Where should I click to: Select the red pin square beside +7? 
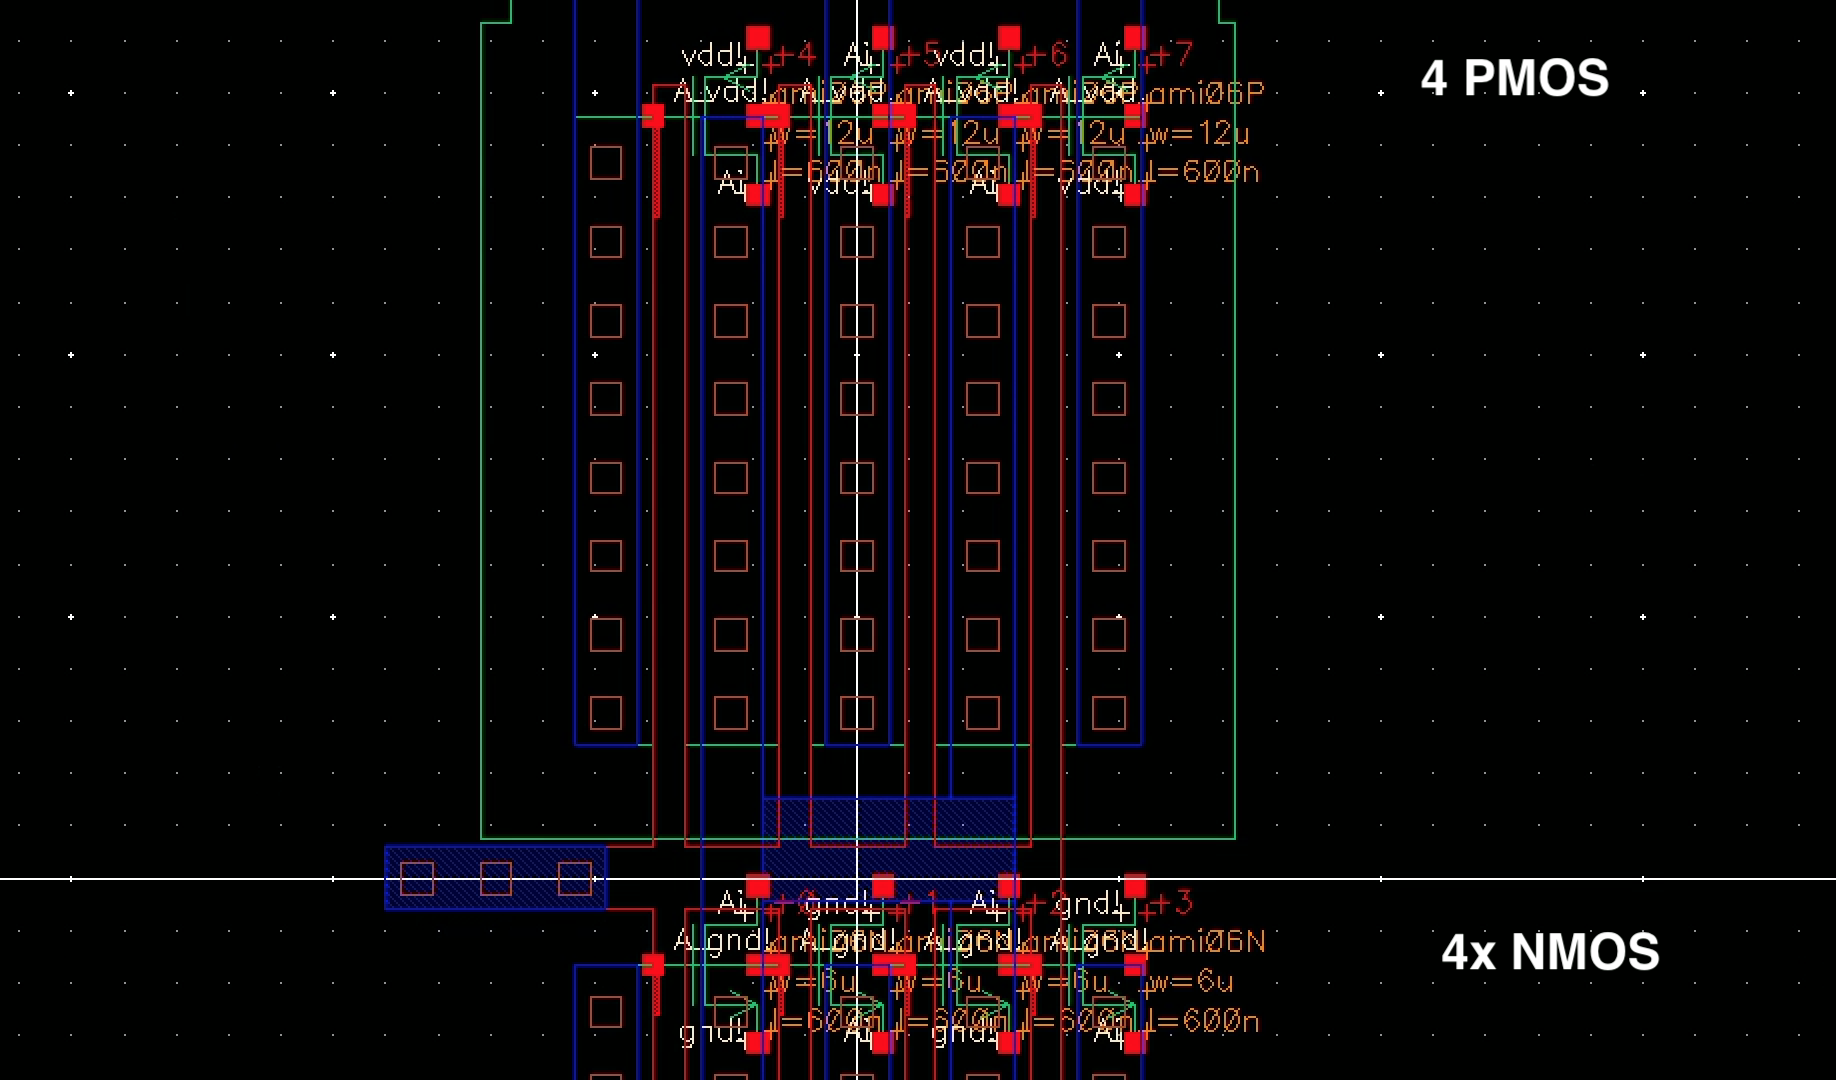[1134, 38]
